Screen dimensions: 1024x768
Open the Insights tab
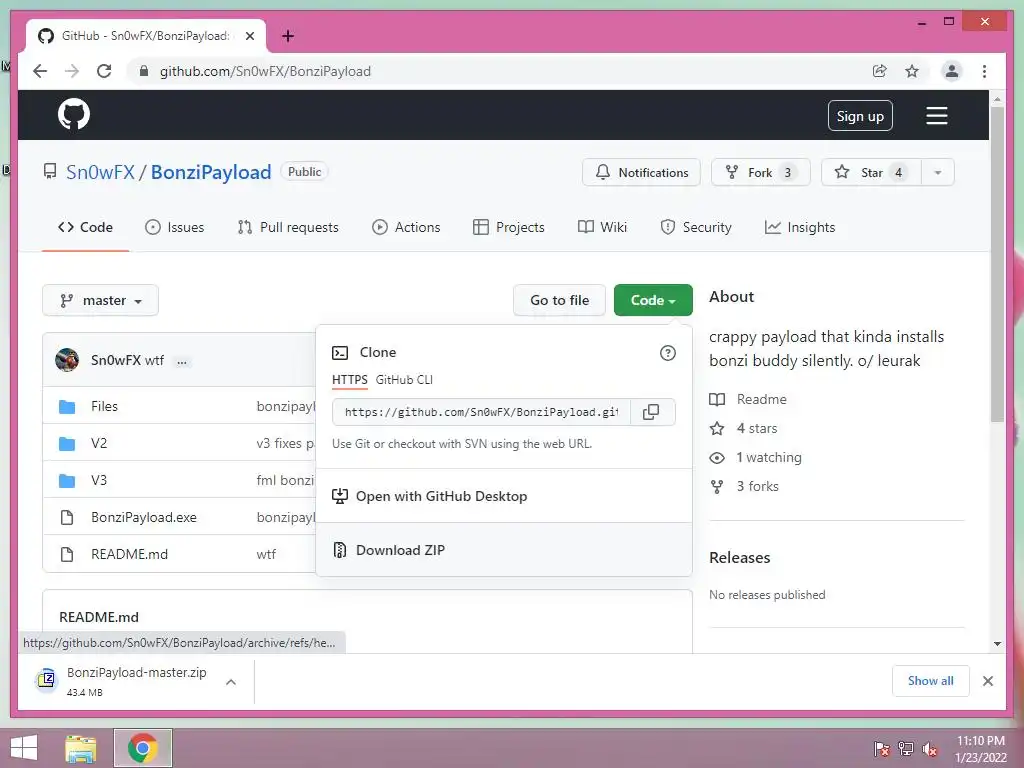tap(800, 227)
